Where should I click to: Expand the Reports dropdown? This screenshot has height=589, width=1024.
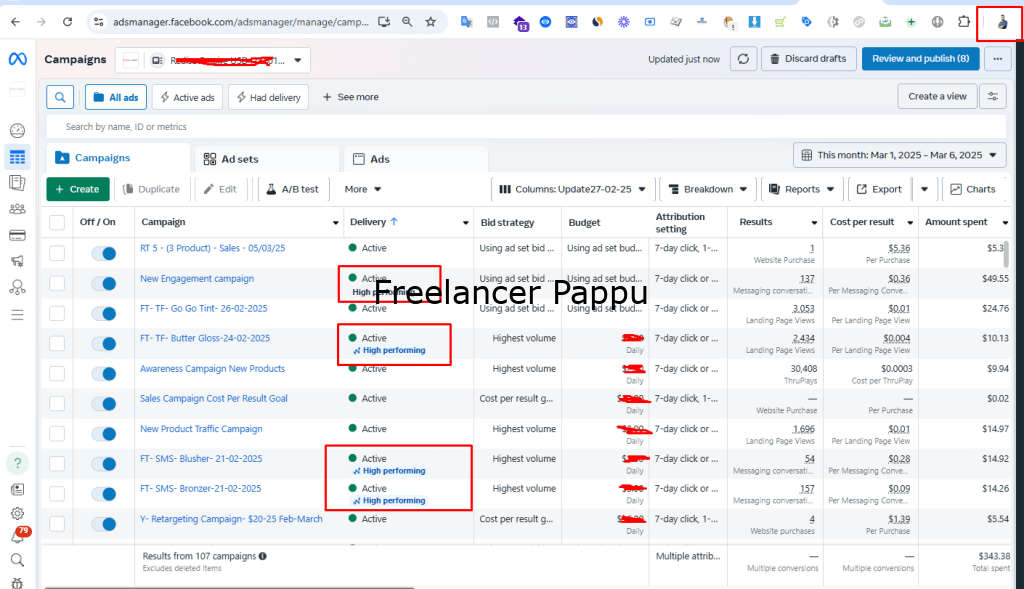click(801, 189)
